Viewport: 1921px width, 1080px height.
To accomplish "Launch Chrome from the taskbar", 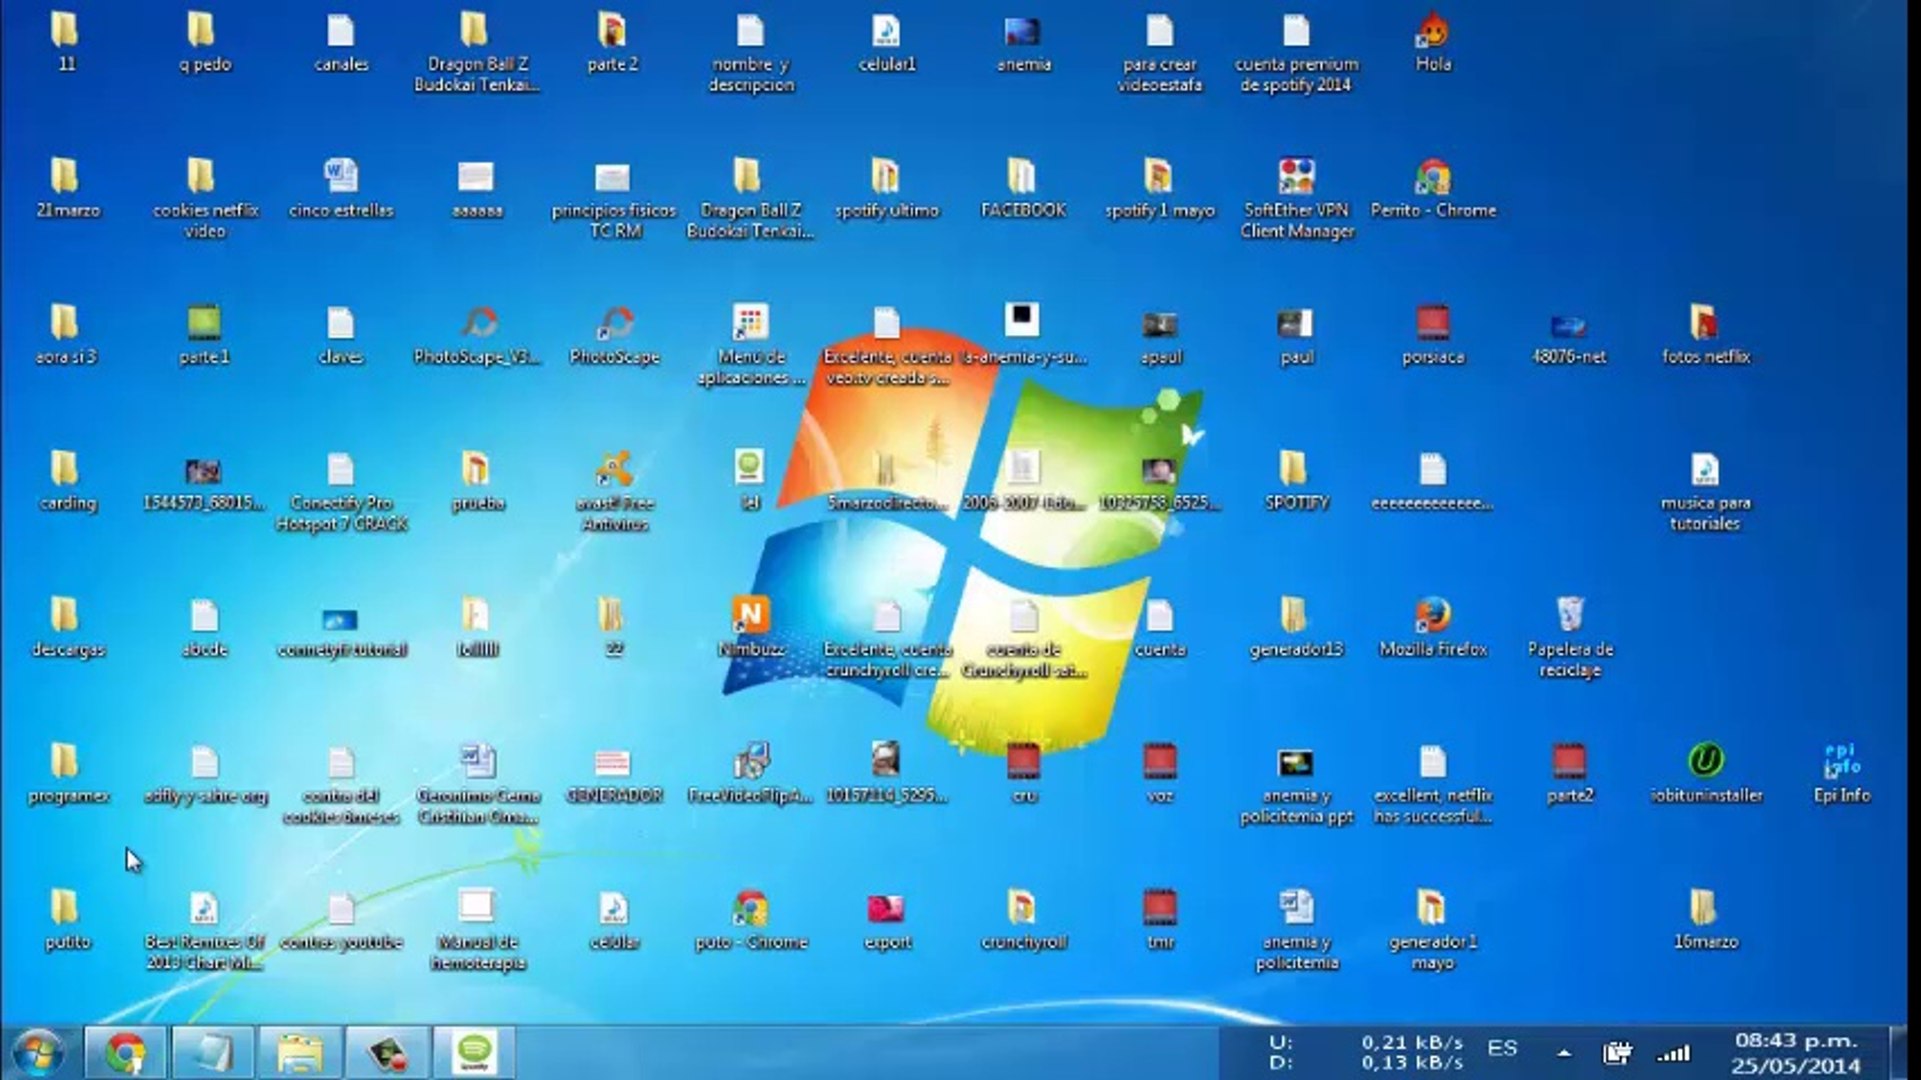I will (x=126, y=1052).
